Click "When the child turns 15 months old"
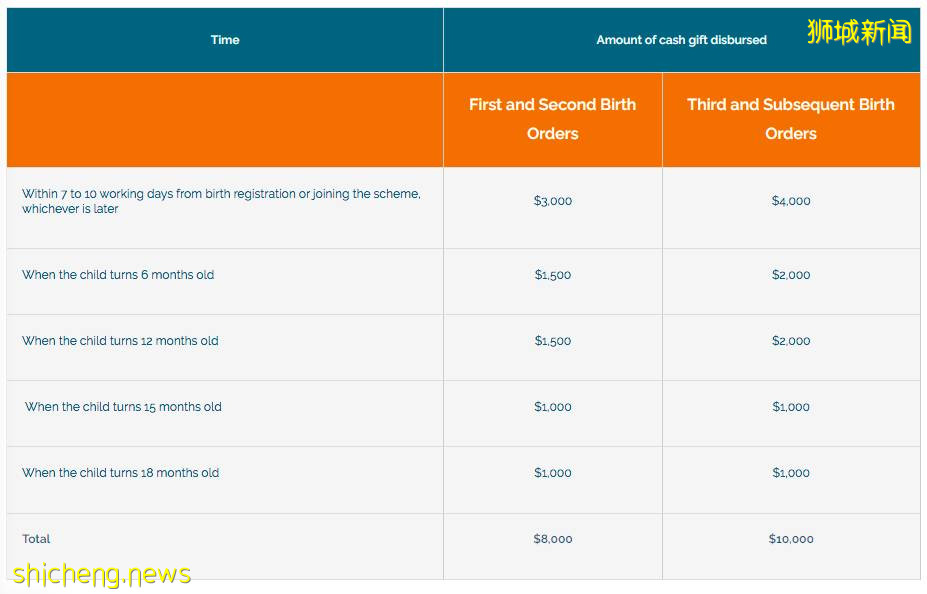Screen dimensions: 927x594 coord(123,407)
